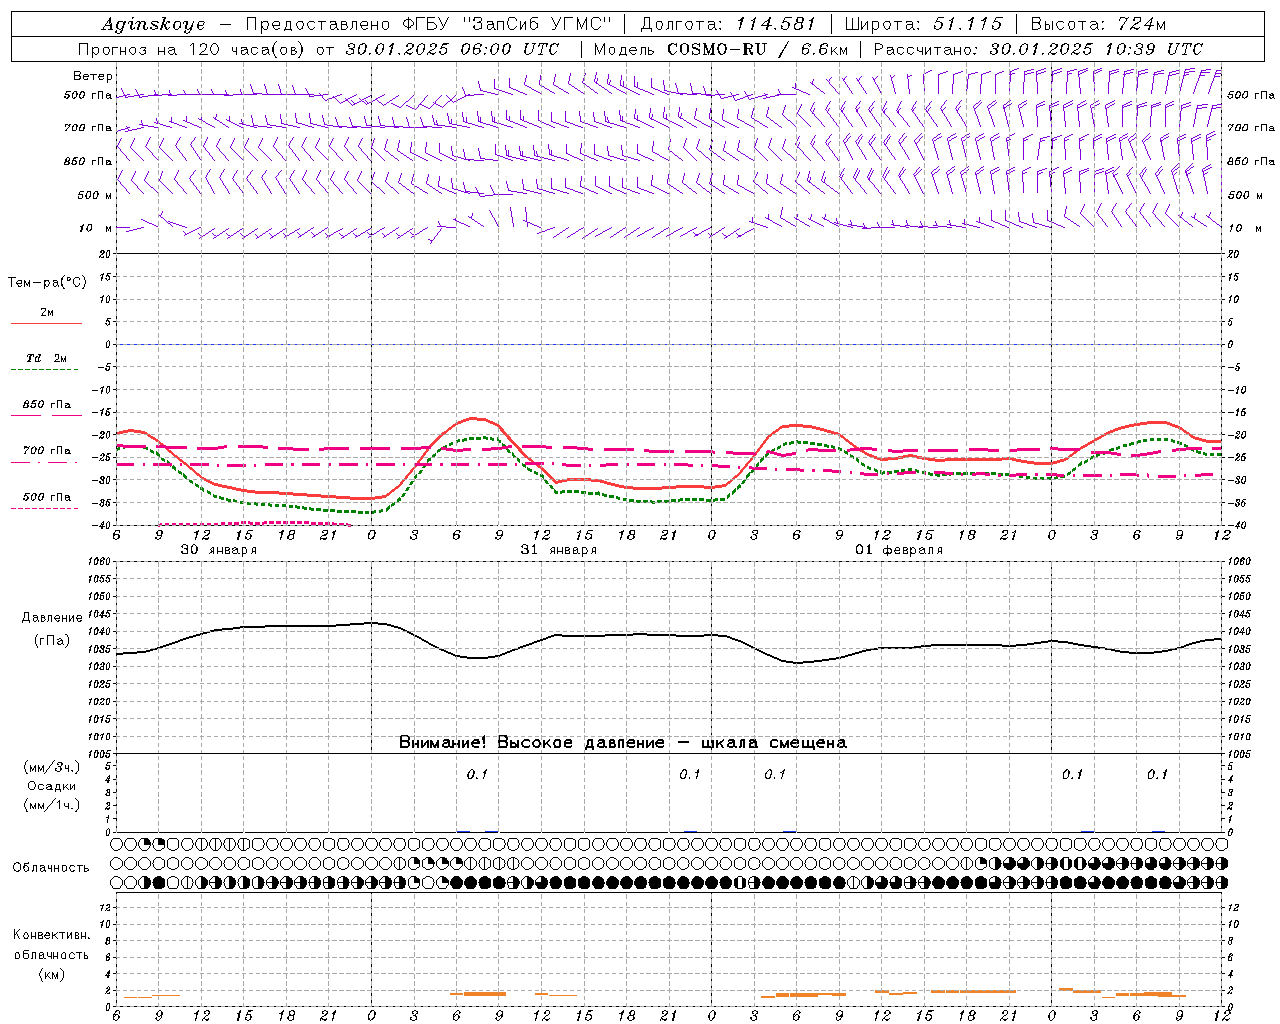This screenshot has width=1280, height=1024.
Task: Click the "Тем-ра(°C)" temperature panel label
Action: point(47,283)
